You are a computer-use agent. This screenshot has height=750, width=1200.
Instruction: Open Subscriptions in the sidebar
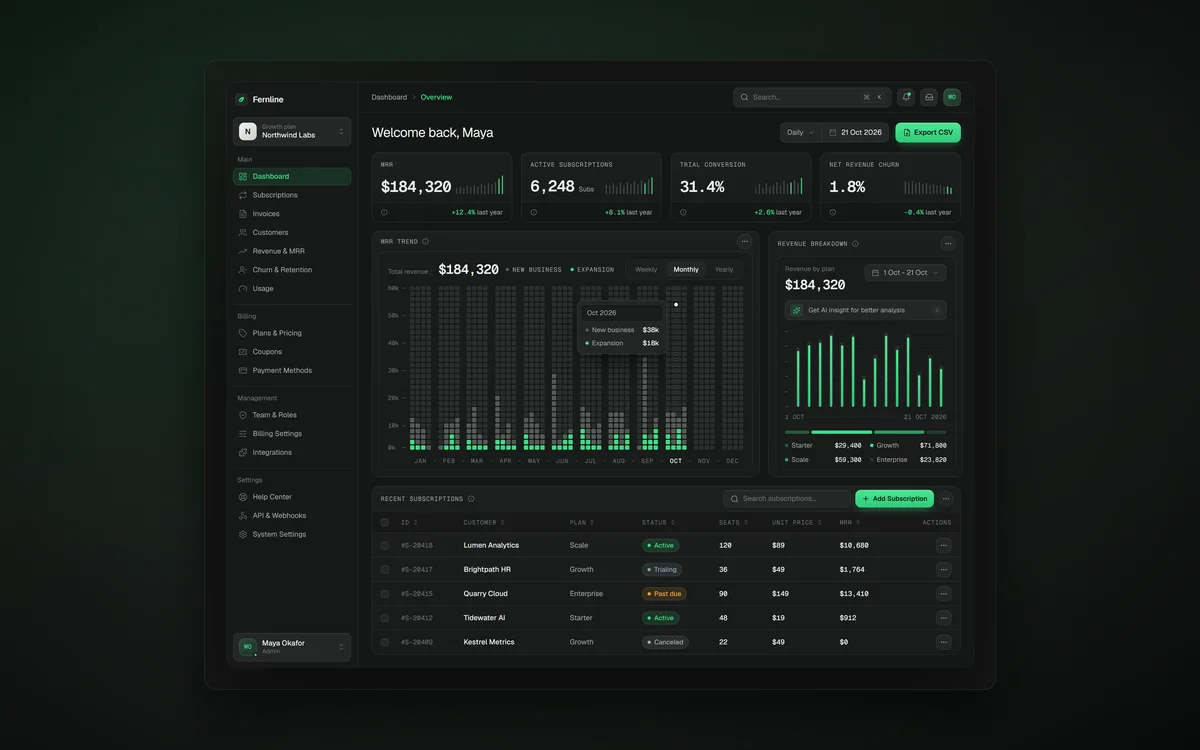point(292,195)
